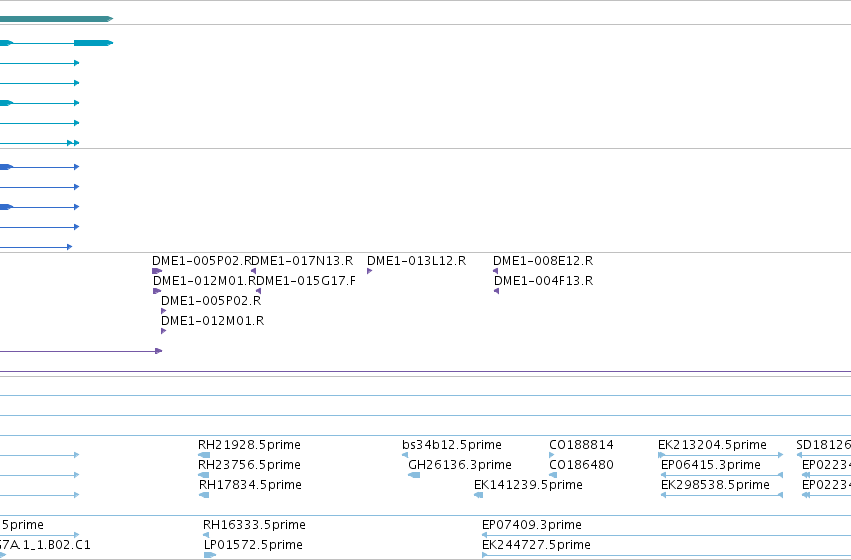Select the RH23756.5prime EST label

(249, 465)
